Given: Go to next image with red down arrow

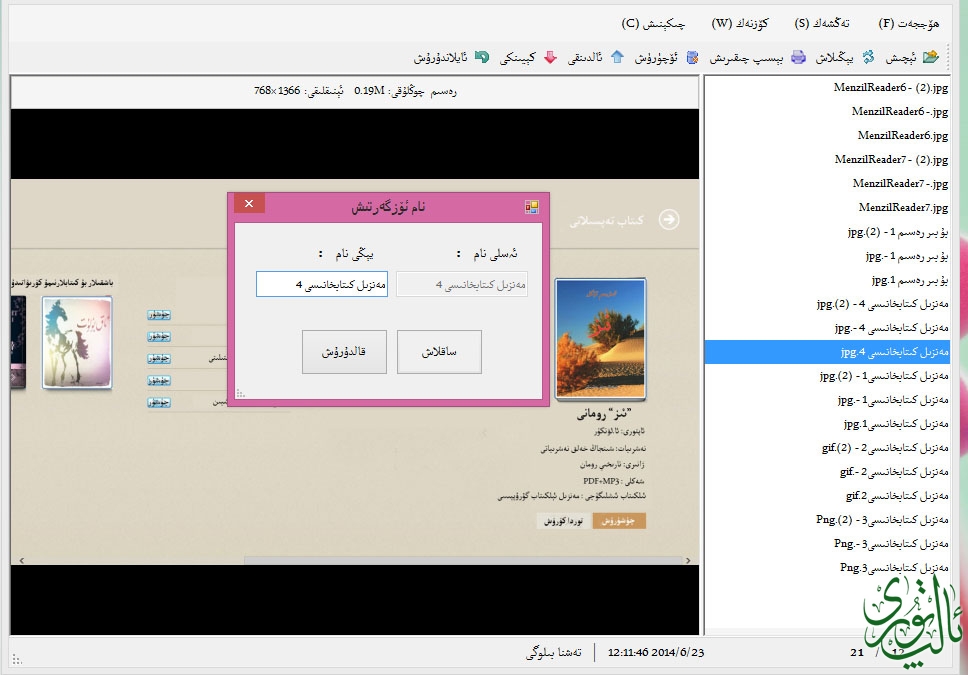Looking at the screenshot, I should tap(550, 57).
